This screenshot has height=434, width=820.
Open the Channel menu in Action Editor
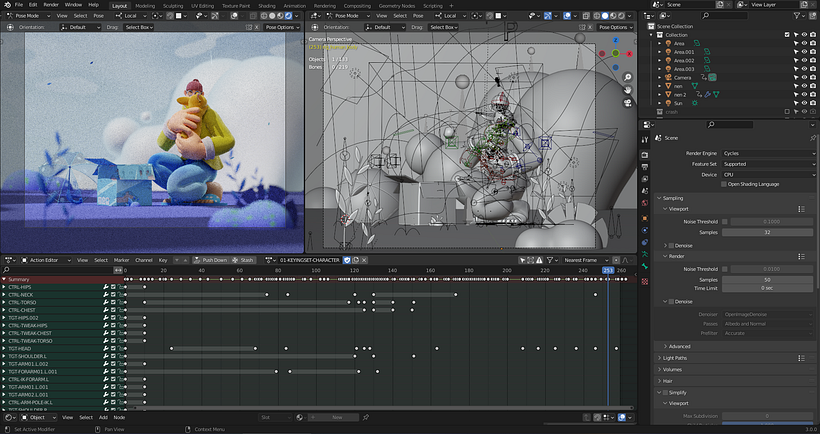coord(144,260)
